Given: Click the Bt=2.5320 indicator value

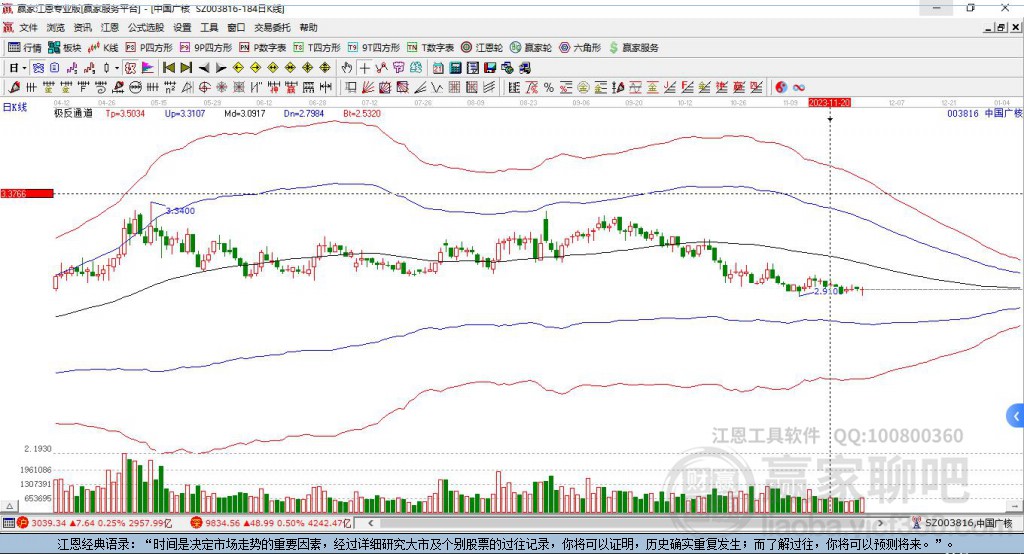Looking at the screenshot, I should 362,113.
